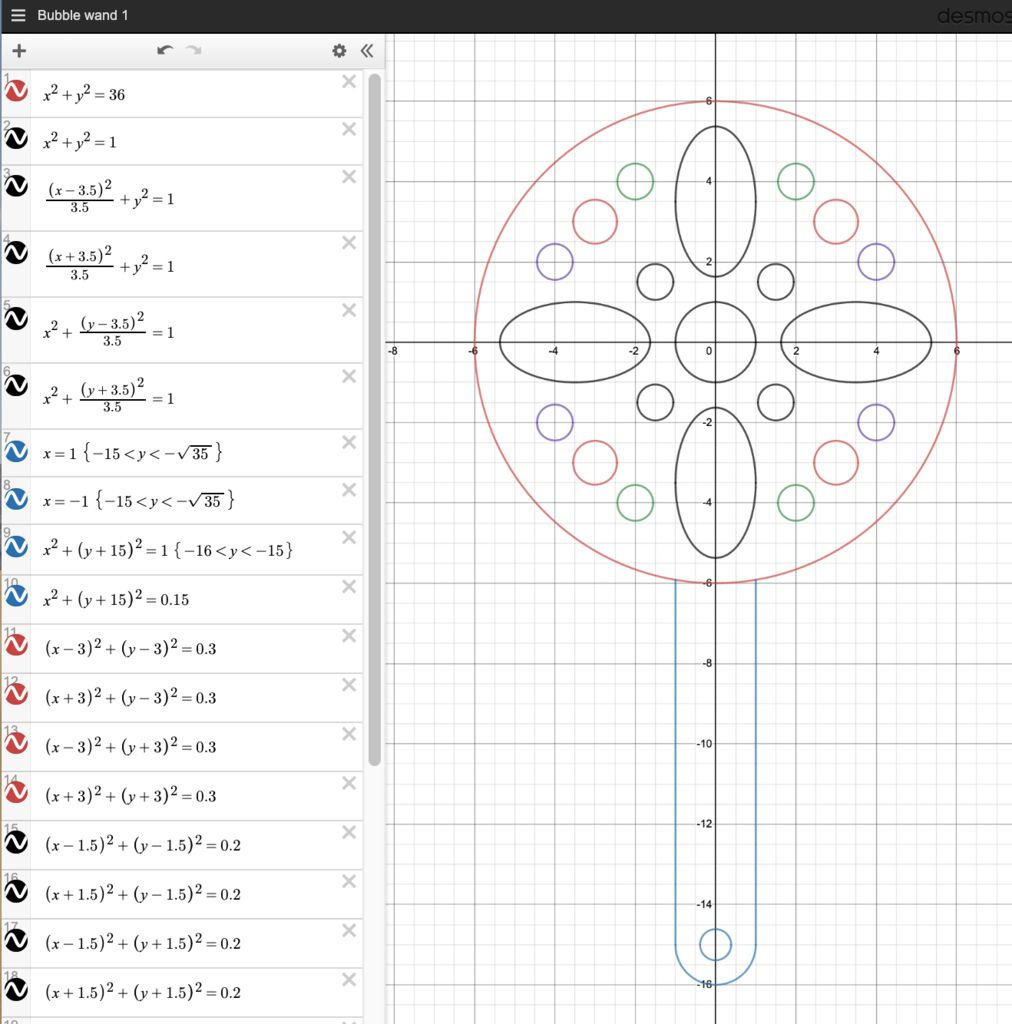Add a new expression with the plus icon
The height and width of the screenshot is (1024, 1012).
tap(19, 50)
